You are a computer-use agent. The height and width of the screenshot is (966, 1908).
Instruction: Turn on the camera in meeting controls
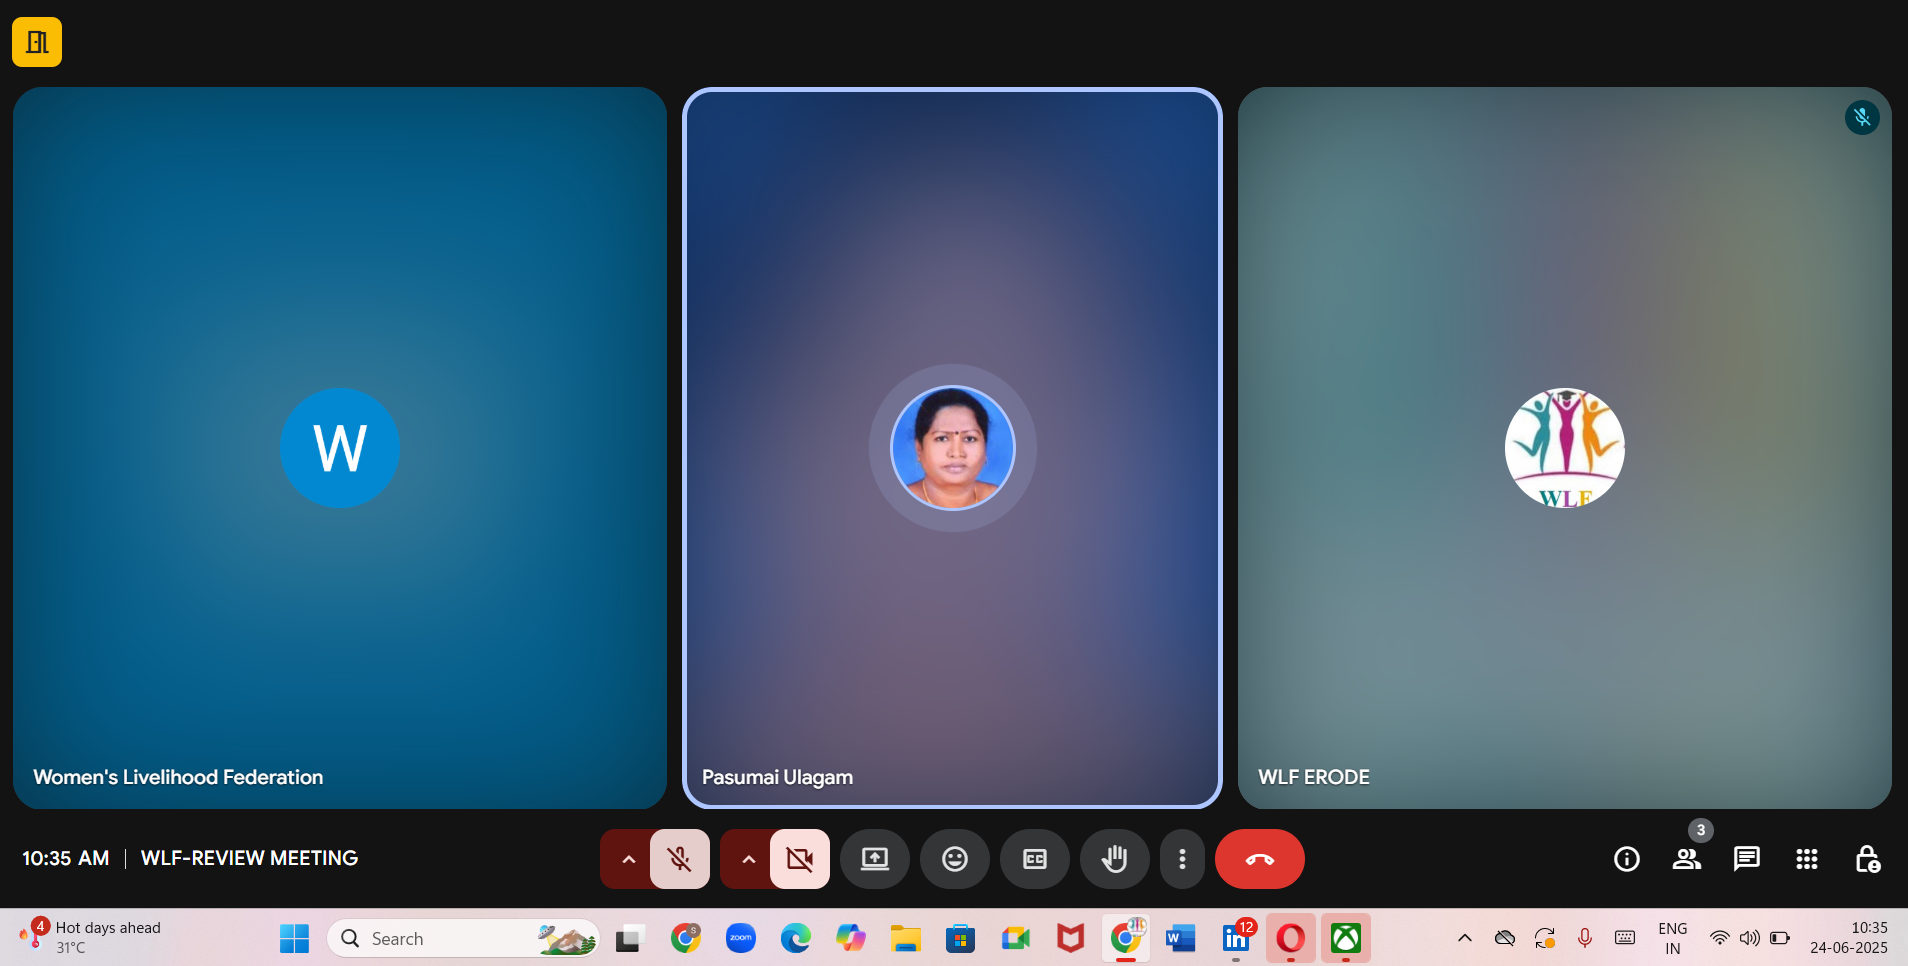(x=800, y=859)
